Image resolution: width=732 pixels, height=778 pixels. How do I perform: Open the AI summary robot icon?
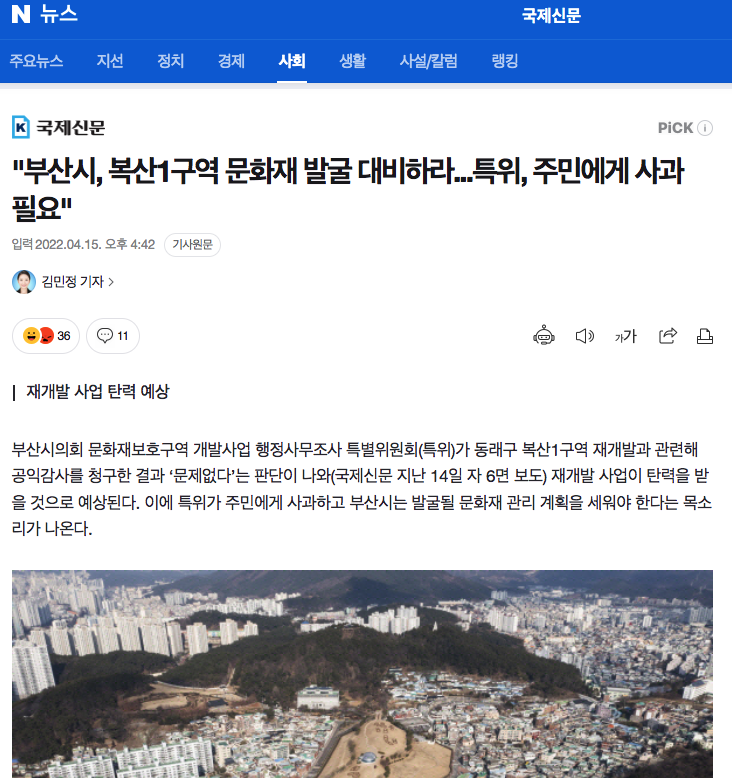click(543, 336)
